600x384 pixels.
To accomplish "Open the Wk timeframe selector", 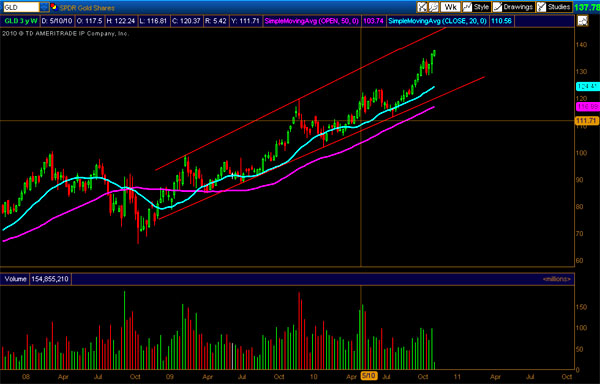I will click(x=450, y=7).
